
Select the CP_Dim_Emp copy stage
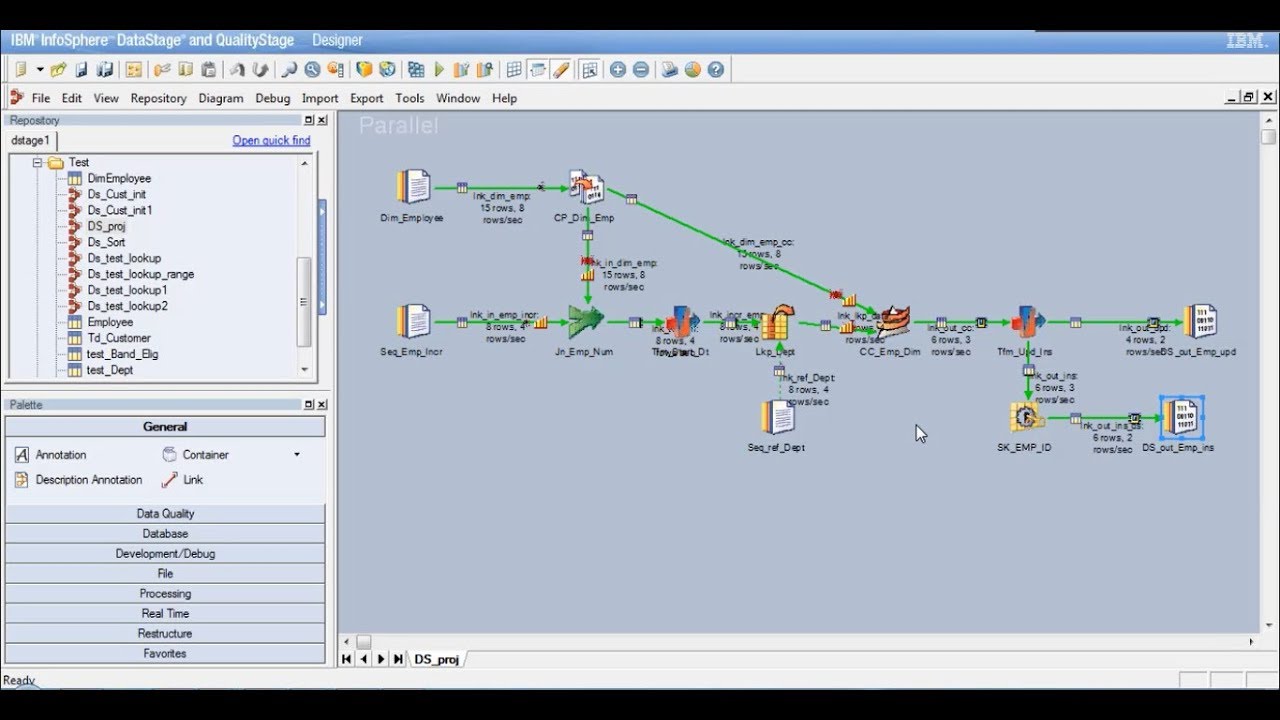coord(587,187)
